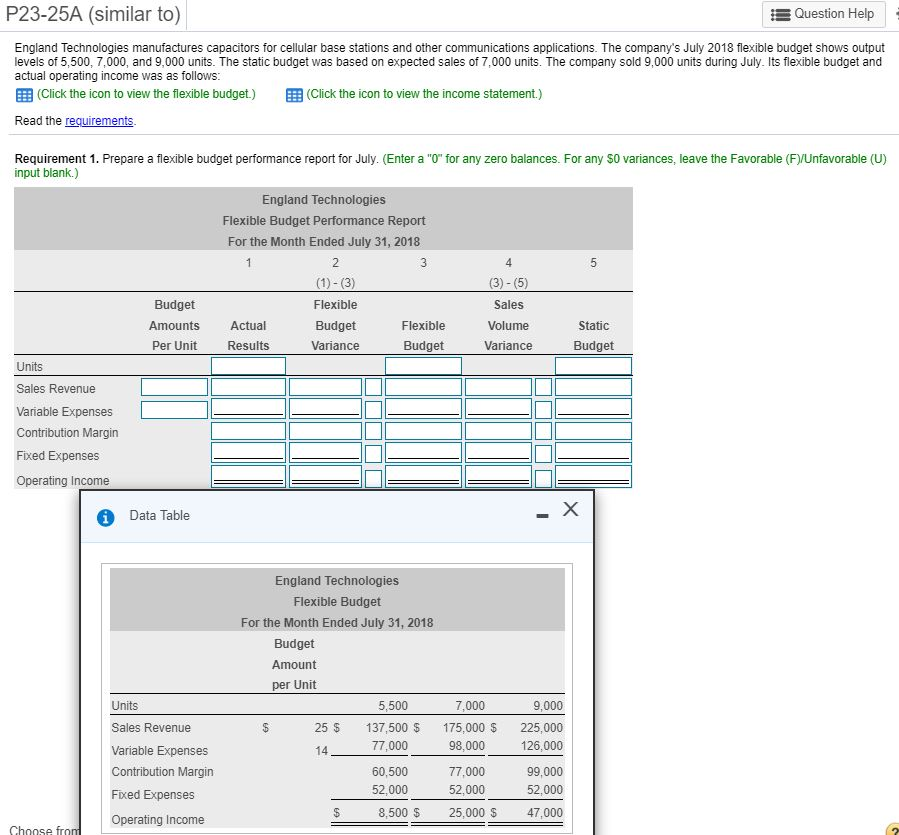
Task: Select Fixed Expenses Static Budget field
Action: point(593,452)
